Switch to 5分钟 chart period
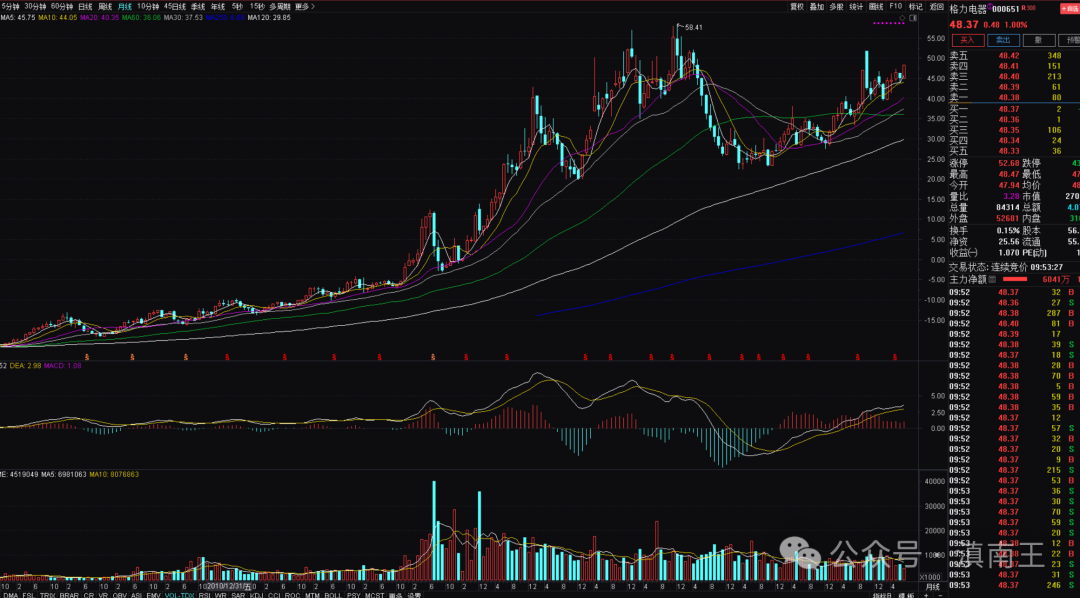1080x598 pixels. (10, 6)
